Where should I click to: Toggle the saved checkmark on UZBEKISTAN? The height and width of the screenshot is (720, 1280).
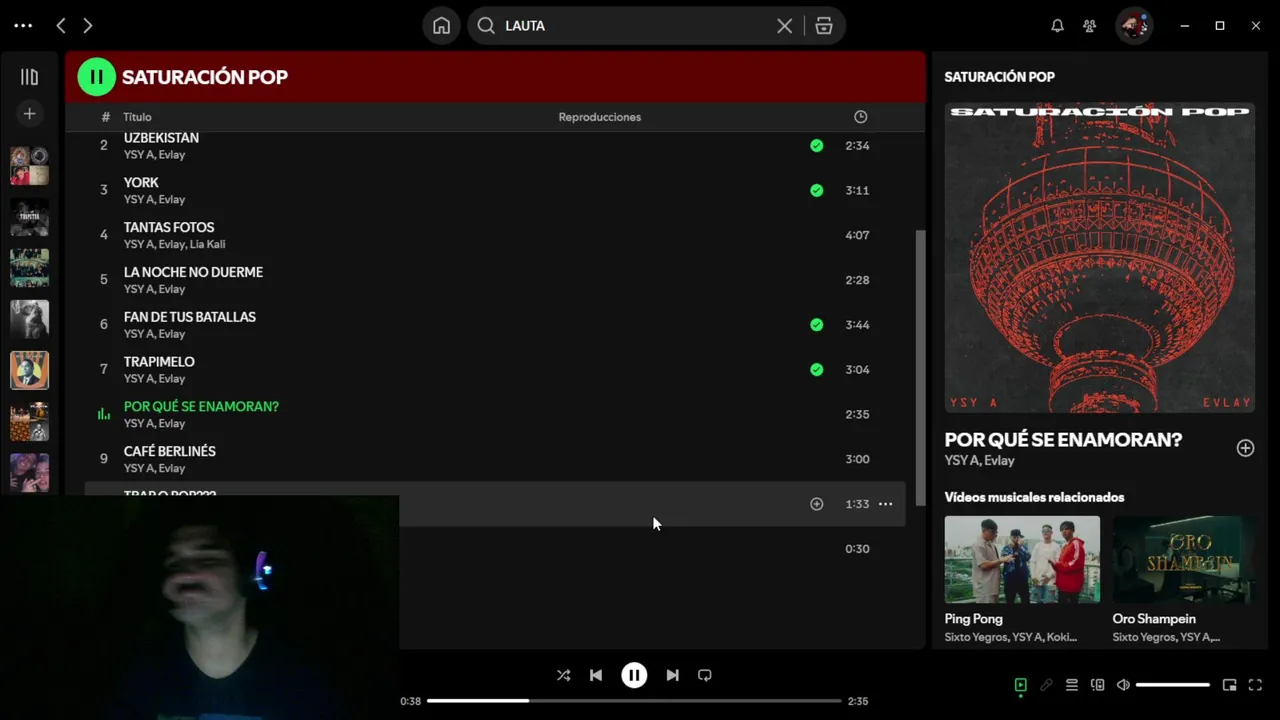pos(817,146)
